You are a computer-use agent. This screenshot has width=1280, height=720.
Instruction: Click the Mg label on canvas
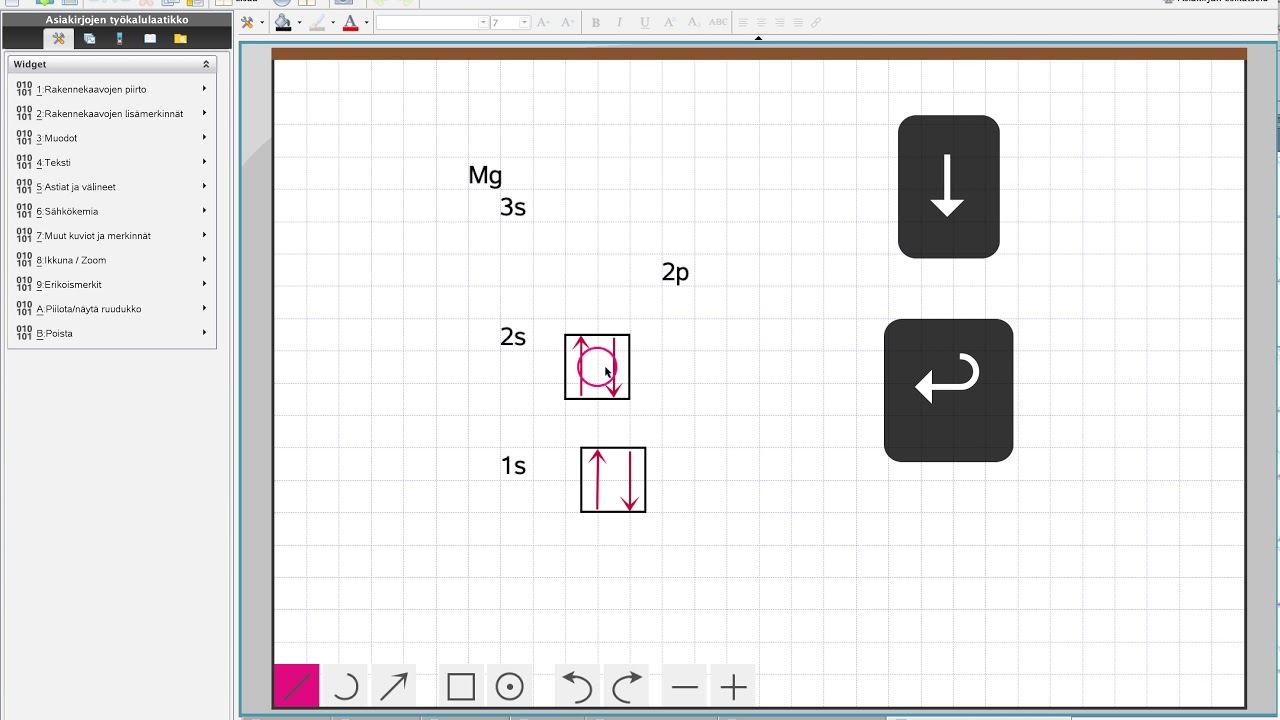click(485, 177)
